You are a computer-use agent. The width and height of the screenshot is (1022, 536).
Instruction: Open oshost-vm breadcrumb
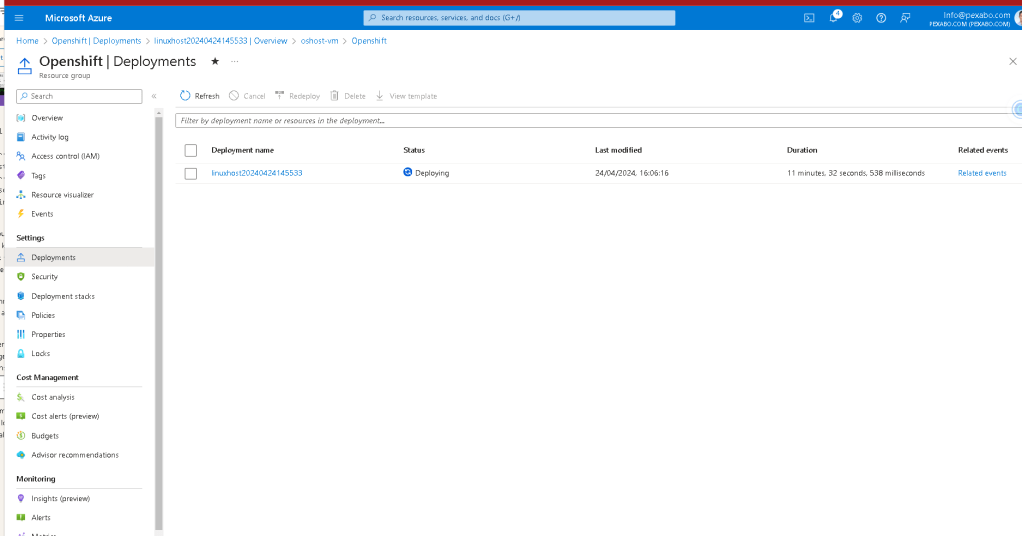coord(319,40)
